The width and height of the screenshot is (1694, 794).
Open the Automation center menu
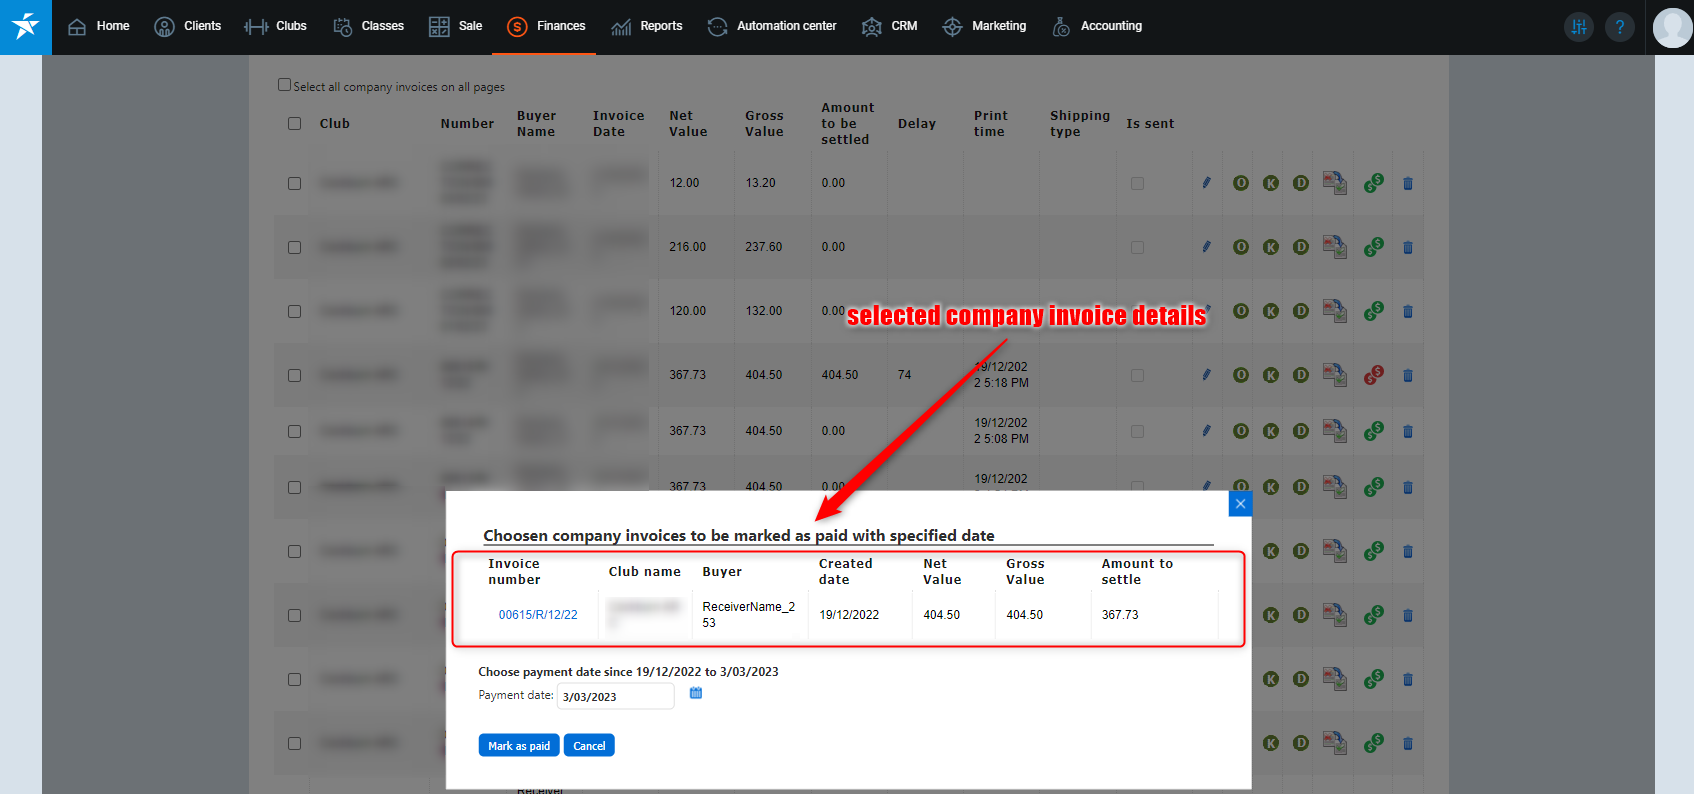[772, 26]
